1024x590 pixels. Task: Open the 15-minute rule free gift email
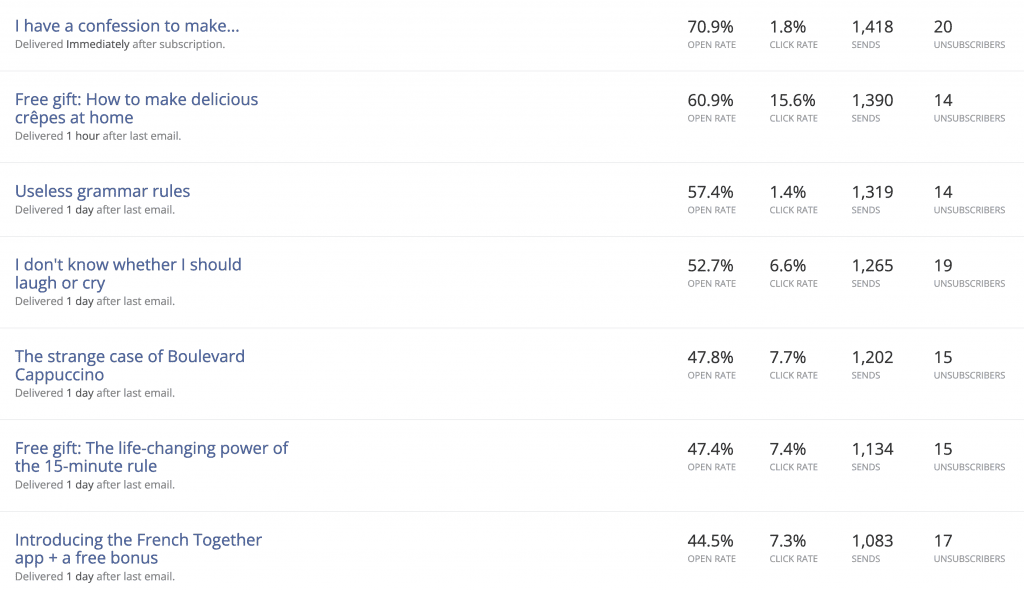(152, 457)
